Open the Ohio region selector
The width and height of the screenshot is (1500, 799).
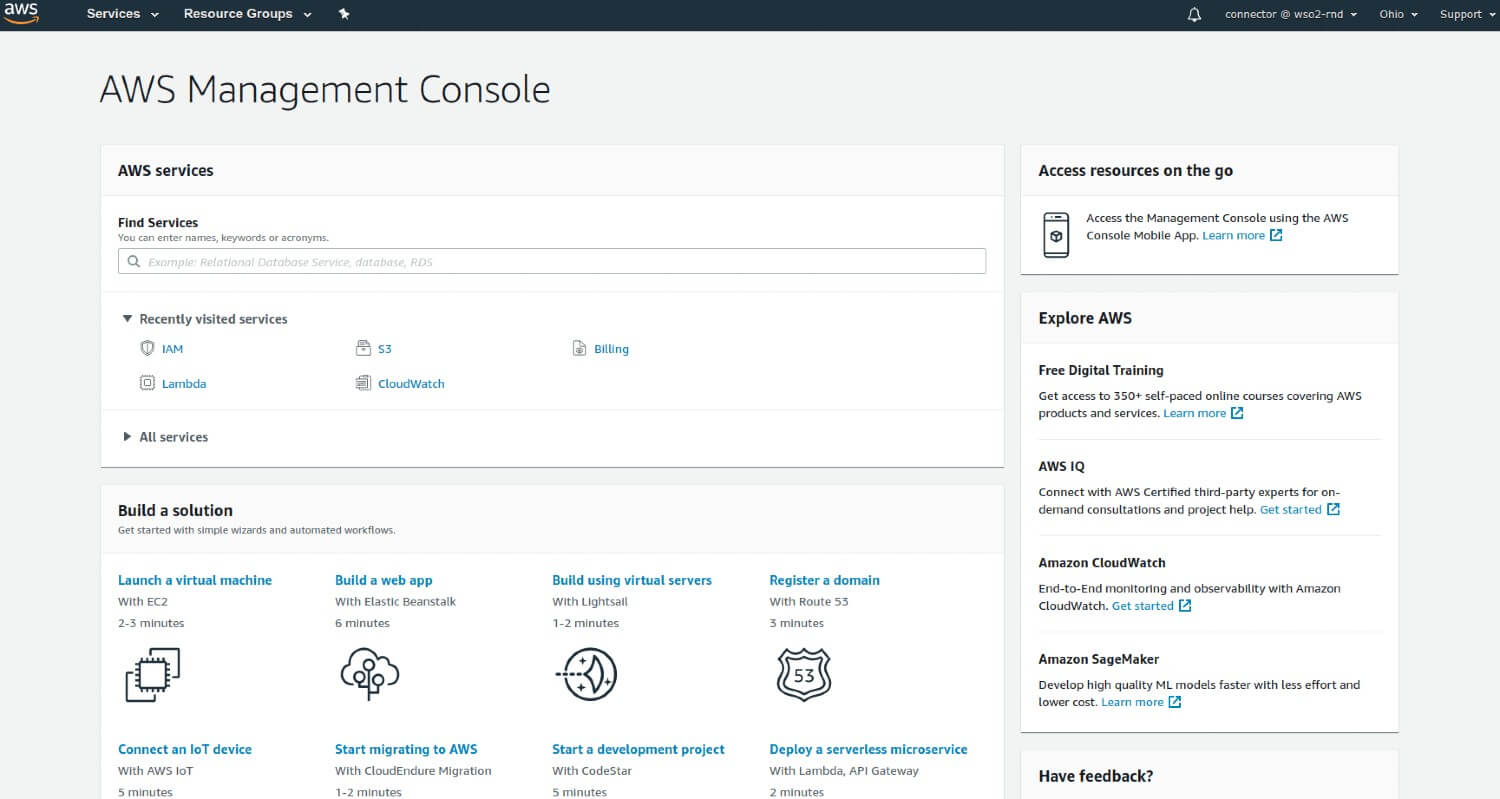pyautogui.click(x=1398, y=14)
